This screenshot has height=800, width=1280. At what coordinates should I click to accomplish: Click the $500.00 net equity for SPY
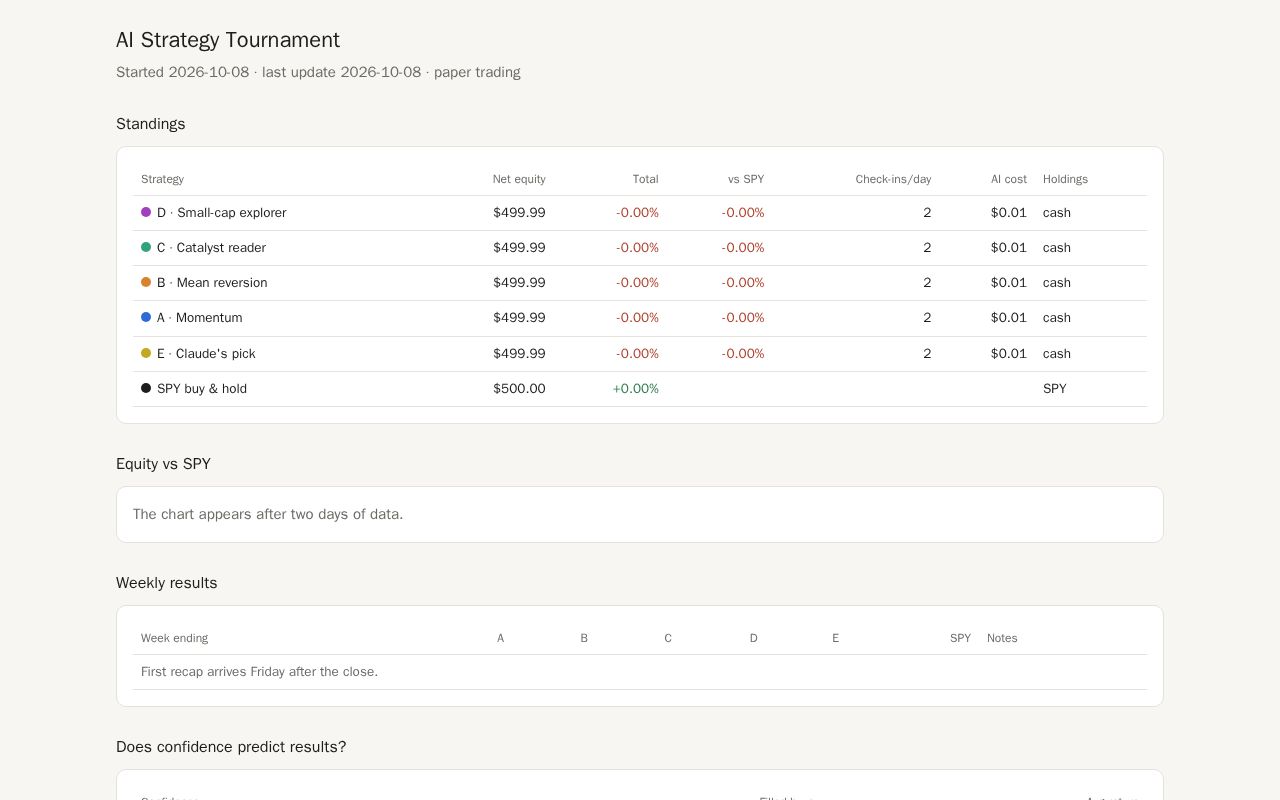coord(519,388)
